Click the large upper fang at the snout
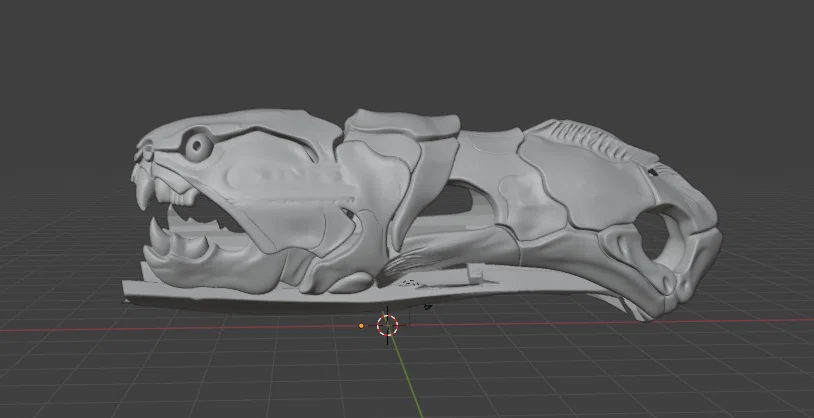 coord(144,193)
